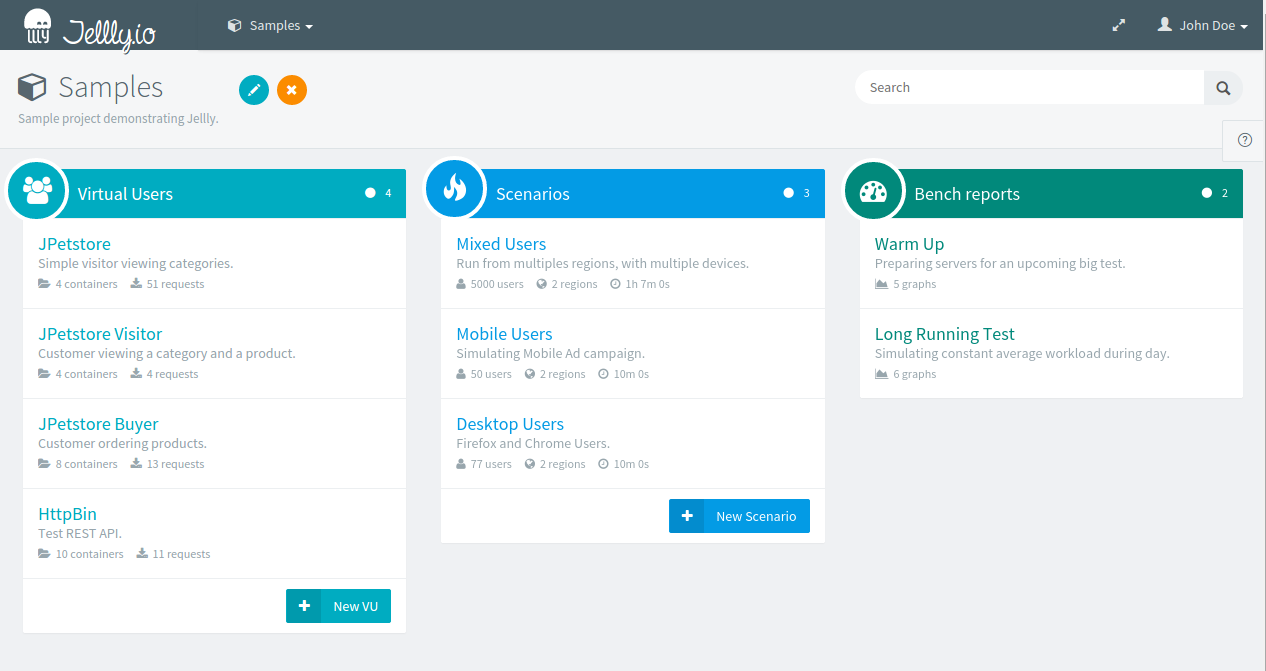
Task: Click the magnifier search button
Action: (x=1223, y=88)
